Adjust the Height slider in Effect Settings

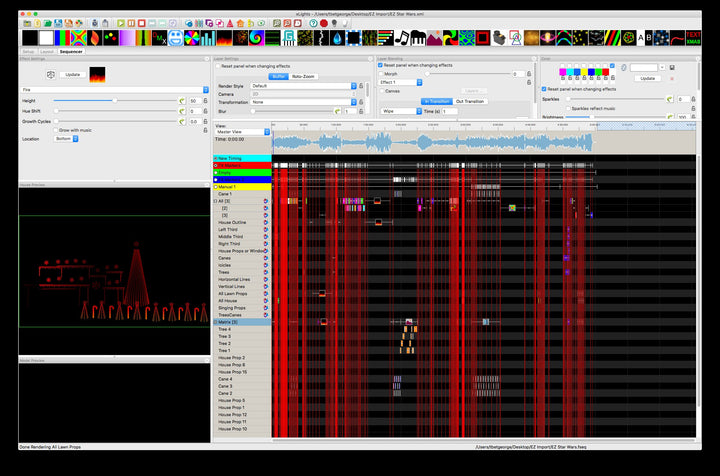pos(115,101)
